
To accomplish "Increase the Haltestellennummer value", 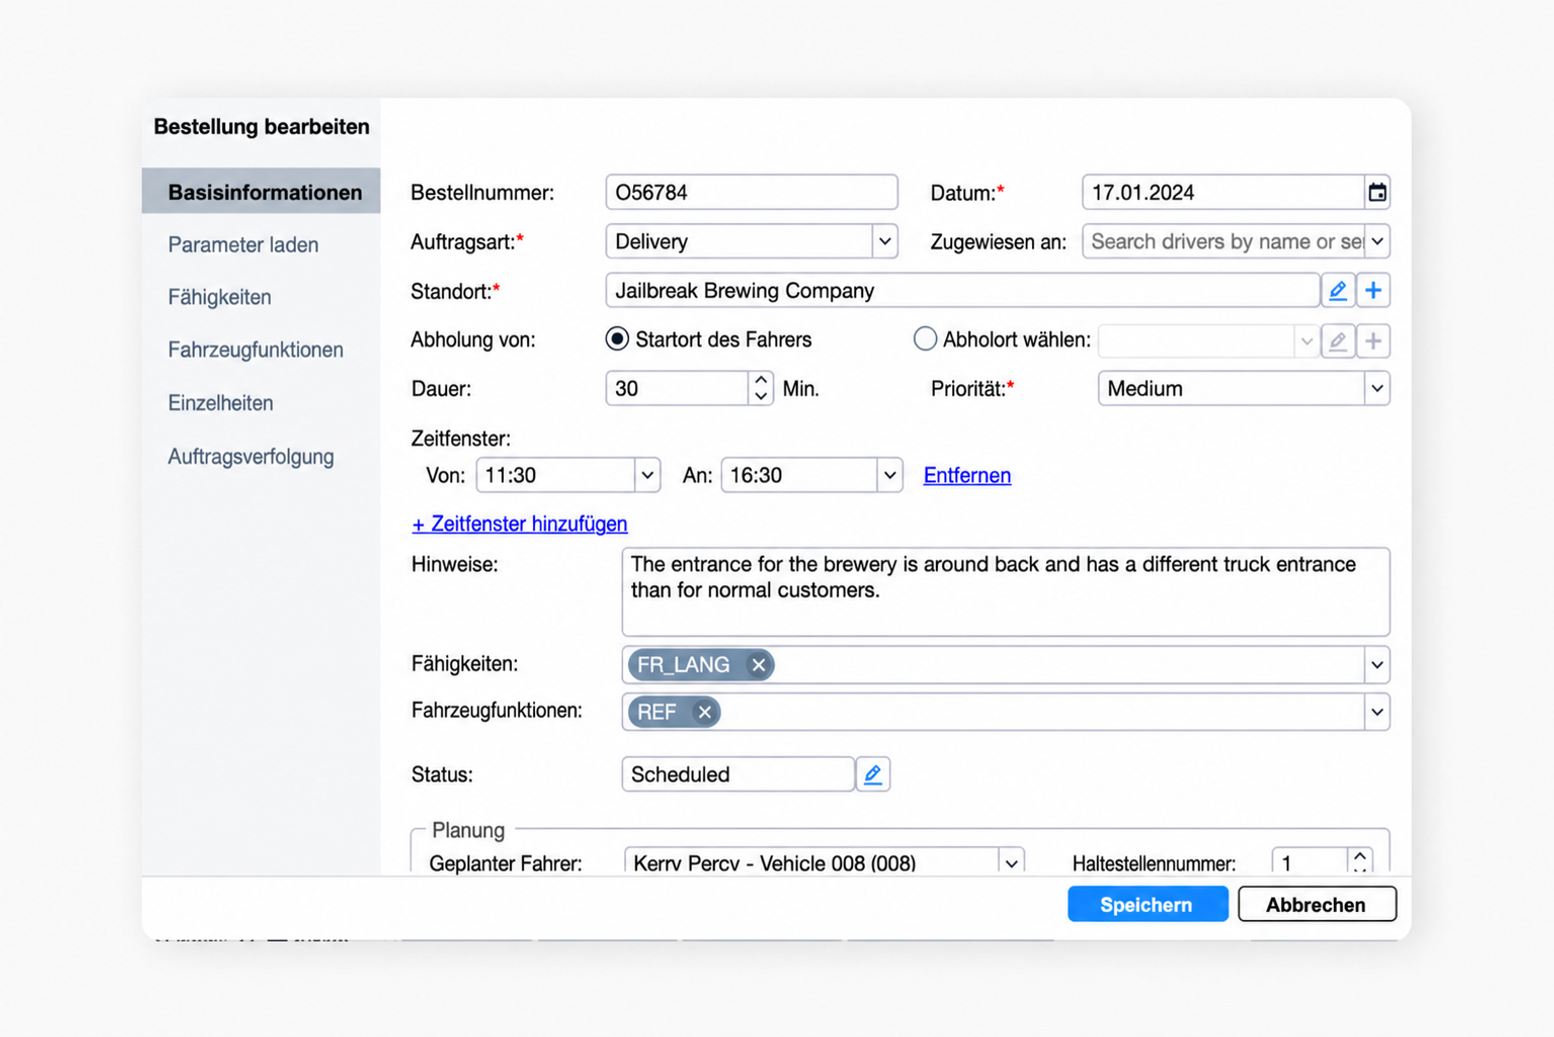I will tap(1360, 856).
